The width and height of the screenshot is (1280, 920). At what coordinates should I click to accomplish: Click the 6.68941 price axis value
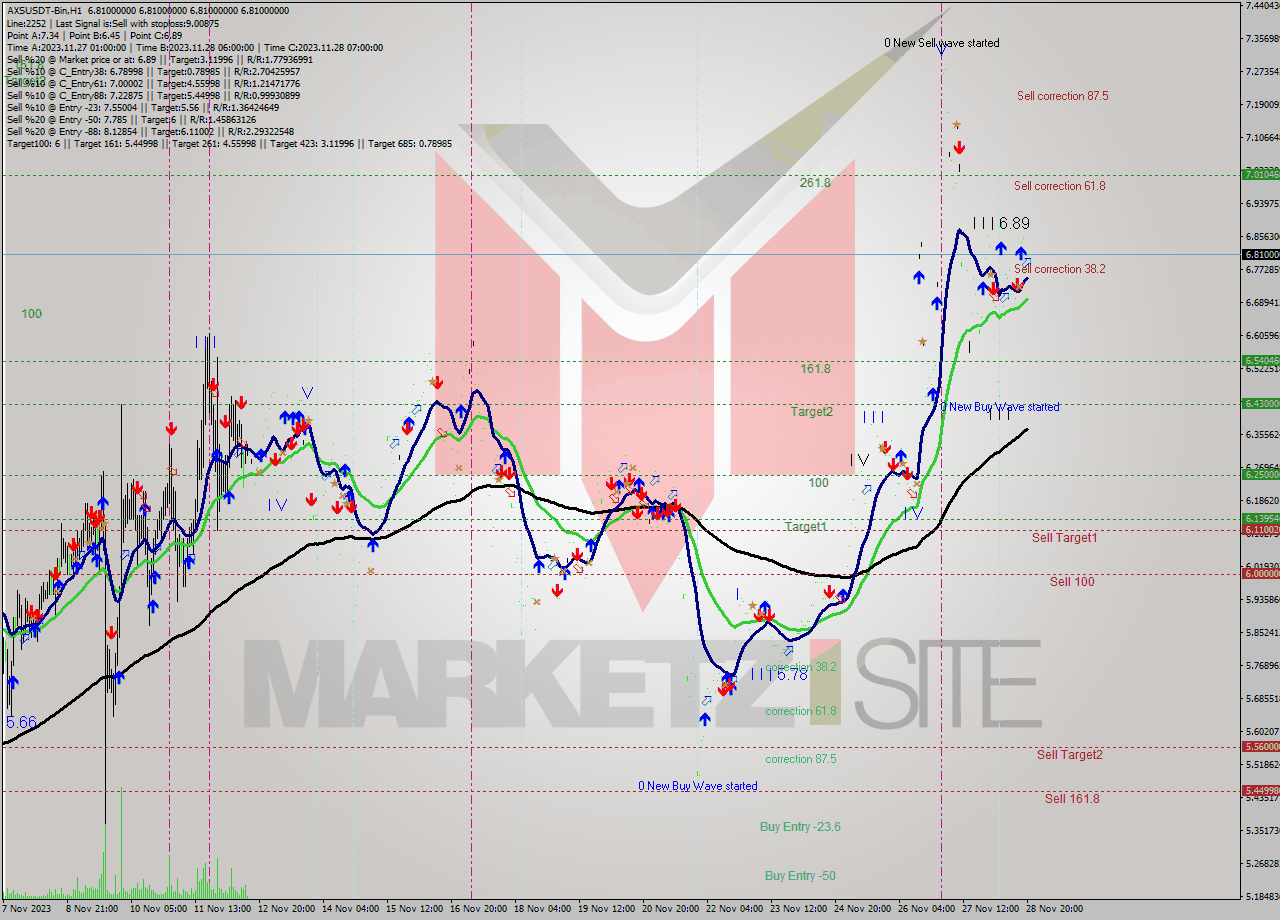coord(1261,303)
